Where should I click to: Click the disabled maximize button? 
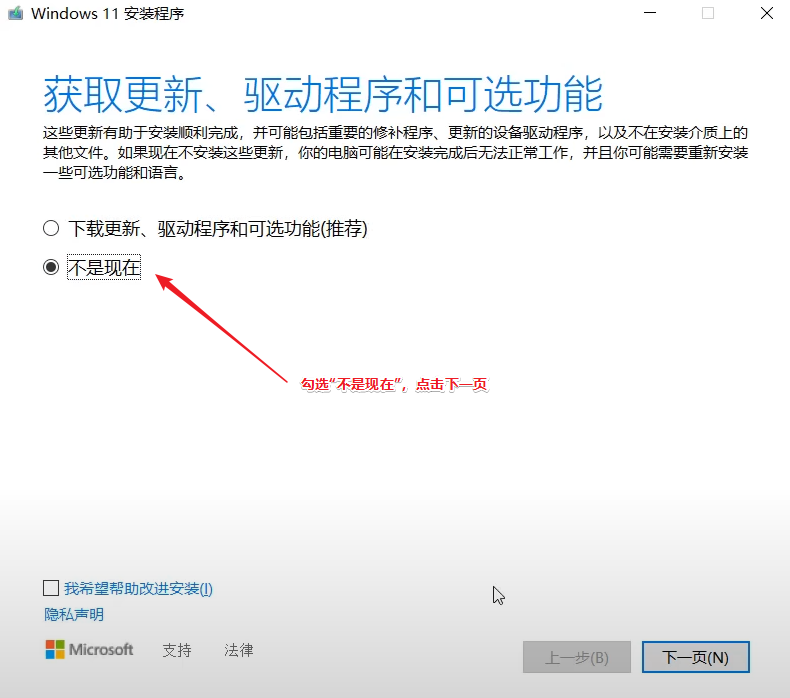pyautogui.click(x=708, y=14)
